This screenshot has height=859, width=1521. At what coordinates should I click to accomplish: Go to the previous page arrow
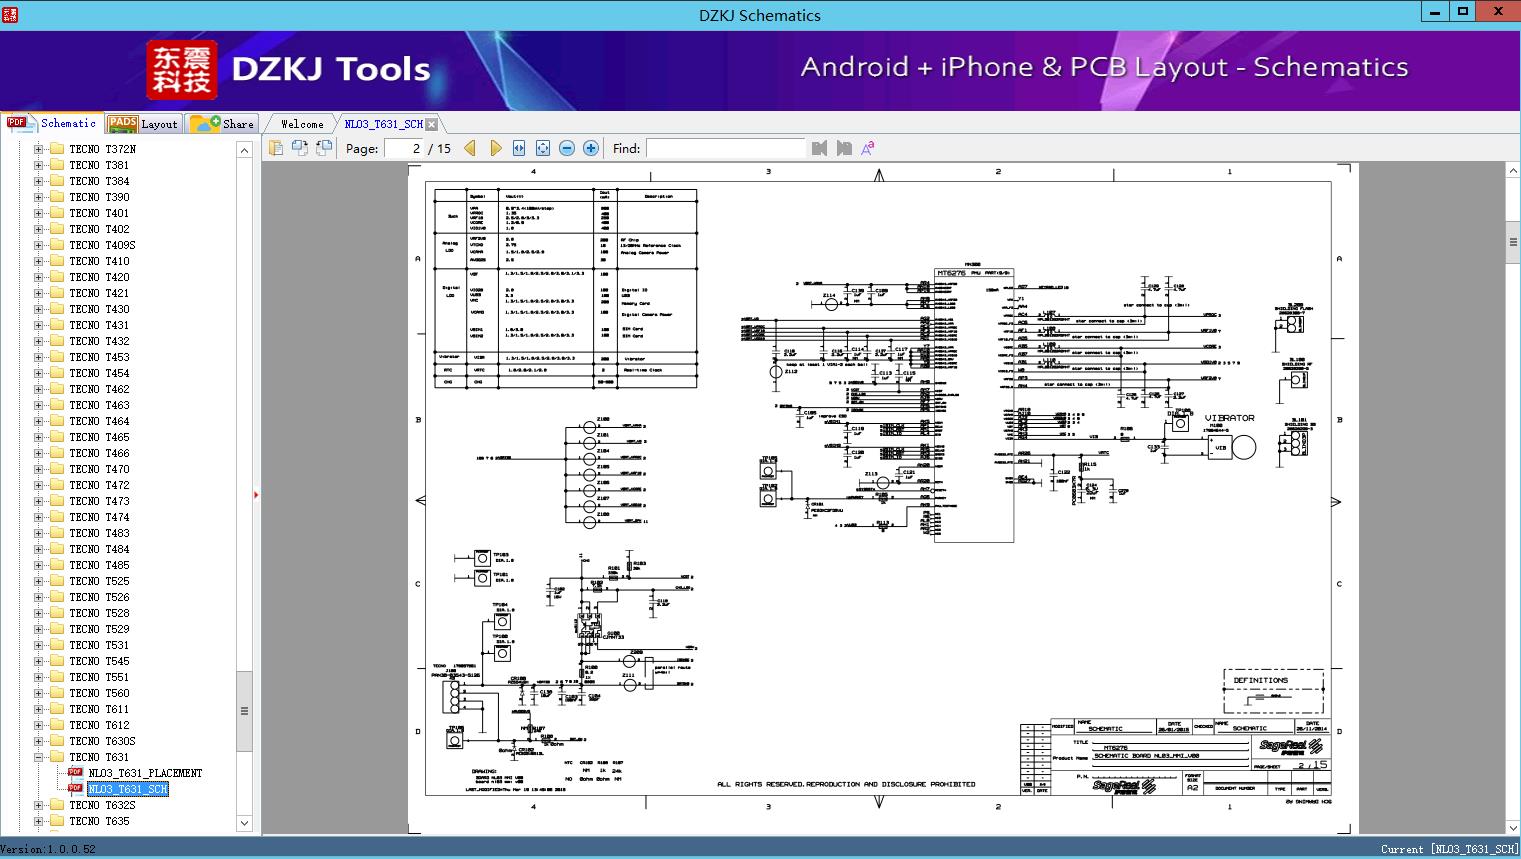point(470,148)
